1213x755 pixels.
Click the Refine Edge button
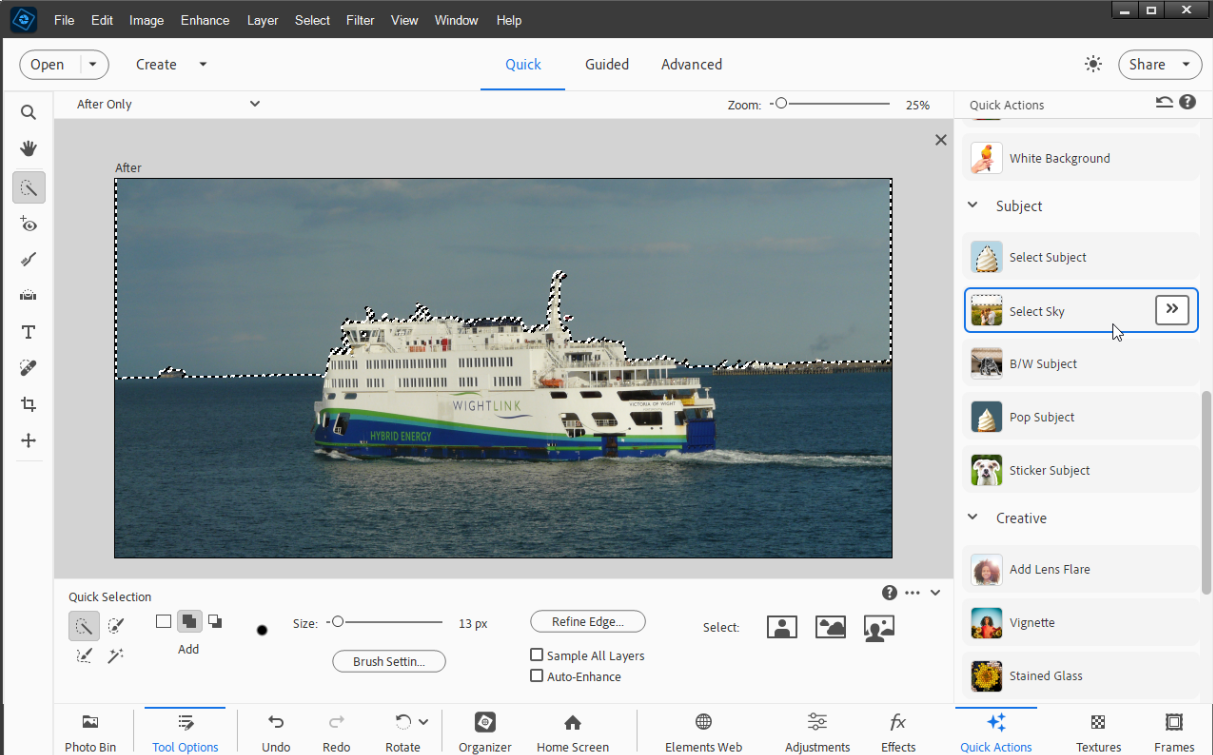click(x=587, y=621)
